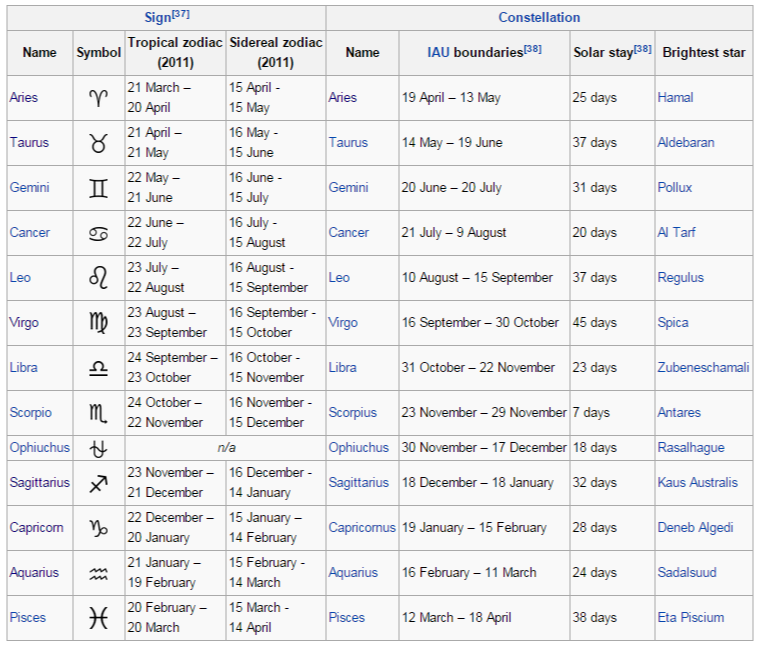The height and width of the screenshot is (646, 759).
Task: Open citation 38 beside Solar stay
Action: [643, 49]
